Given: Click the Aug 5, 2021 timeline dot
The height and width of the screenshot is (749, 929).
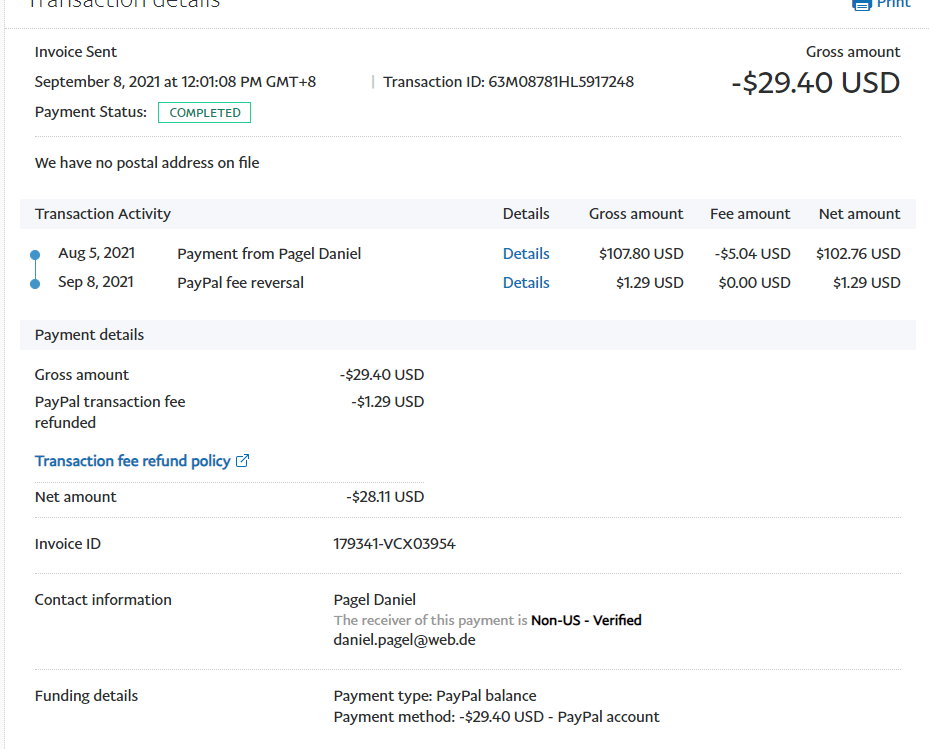Looking at the screenshot, I should (36, 255).
